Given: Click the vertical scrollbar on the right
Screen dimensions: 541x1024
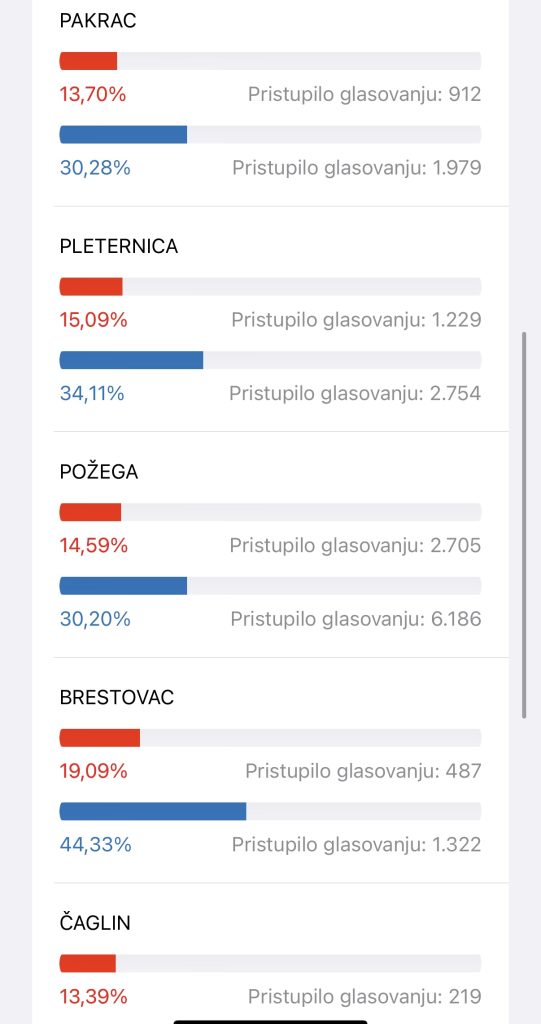Looking at the screenshot, I should coord(524,525).
